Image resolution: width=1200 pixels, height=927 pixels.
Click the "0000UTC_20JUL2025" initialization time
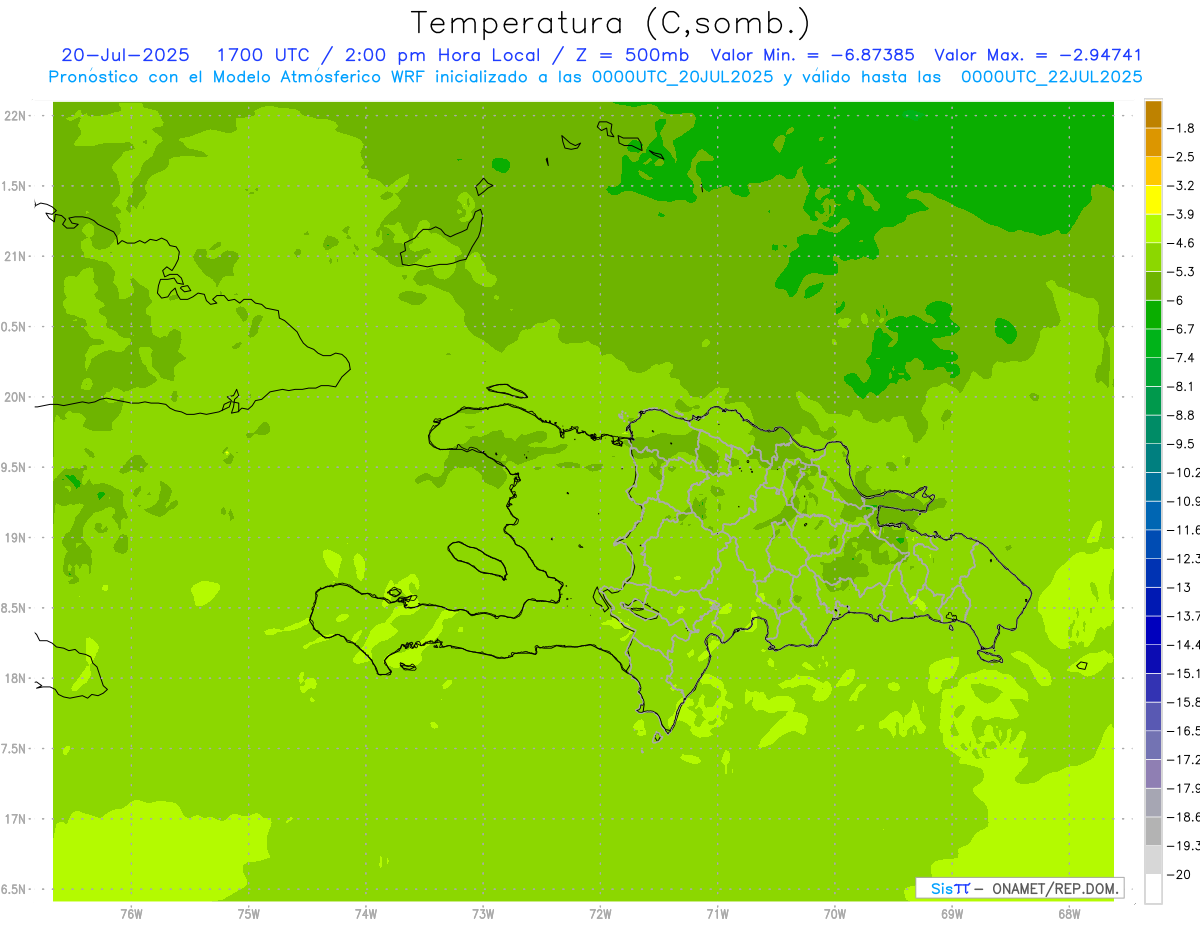[683, 77]
